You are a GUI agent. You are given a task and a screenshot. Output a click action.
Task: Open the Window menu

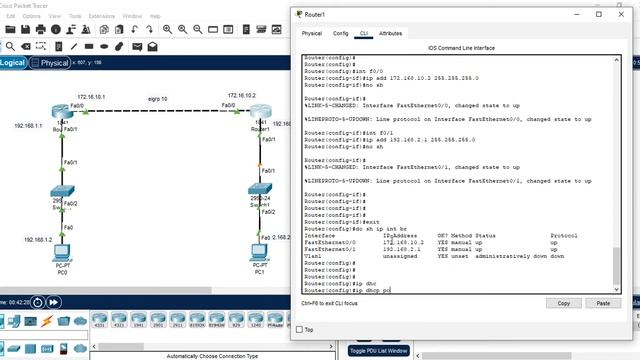(132, 16)
